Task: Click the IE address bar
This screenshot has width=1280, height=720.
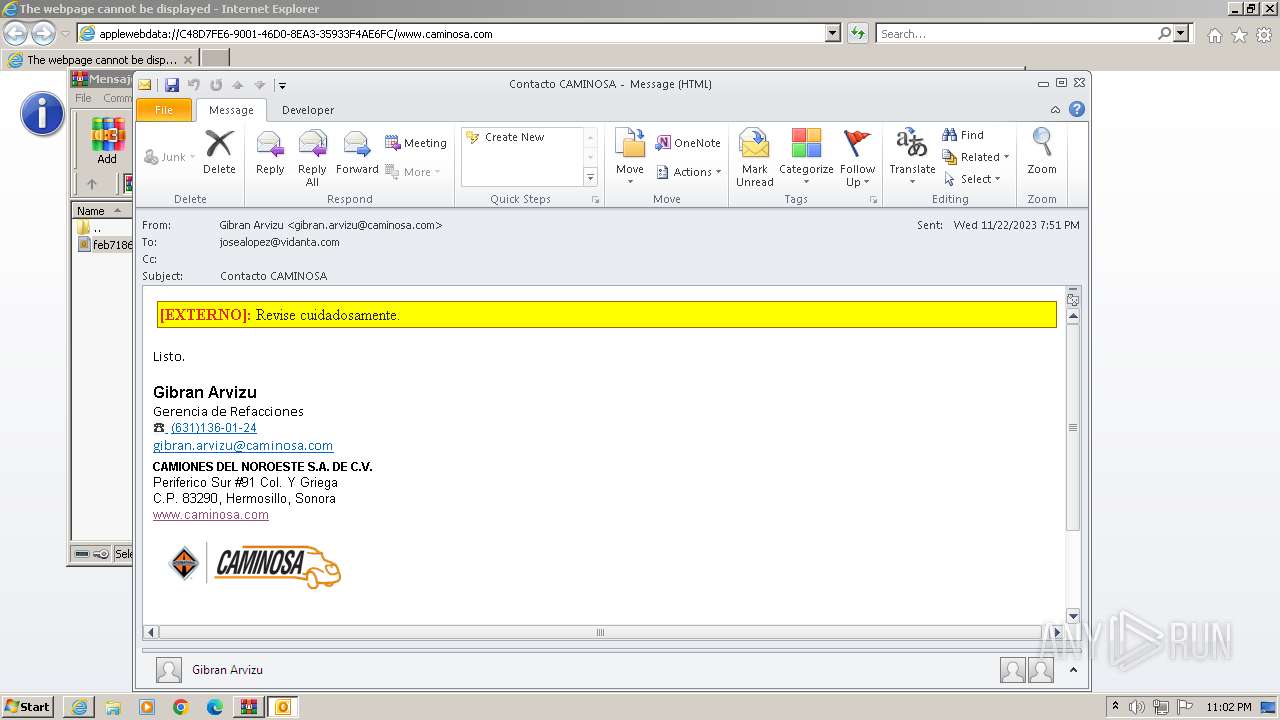Action: click(x=460, y=33)
